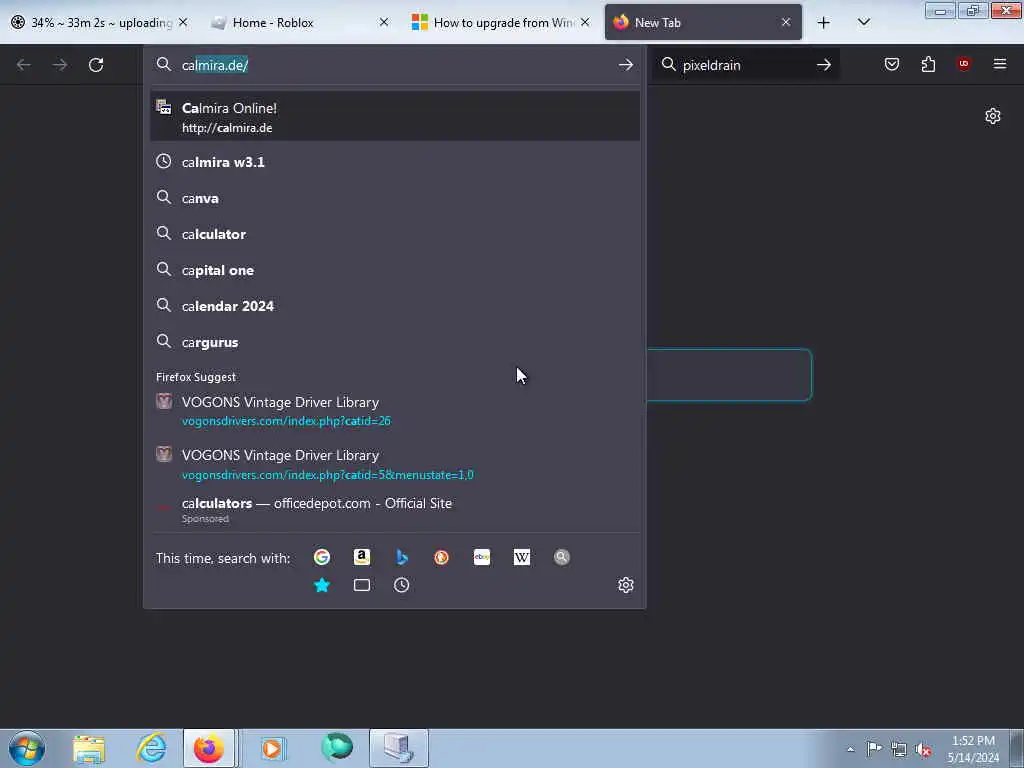Show hidden tray icons arrow
The height and width of the screenshot is (768, 1024).
850,750
